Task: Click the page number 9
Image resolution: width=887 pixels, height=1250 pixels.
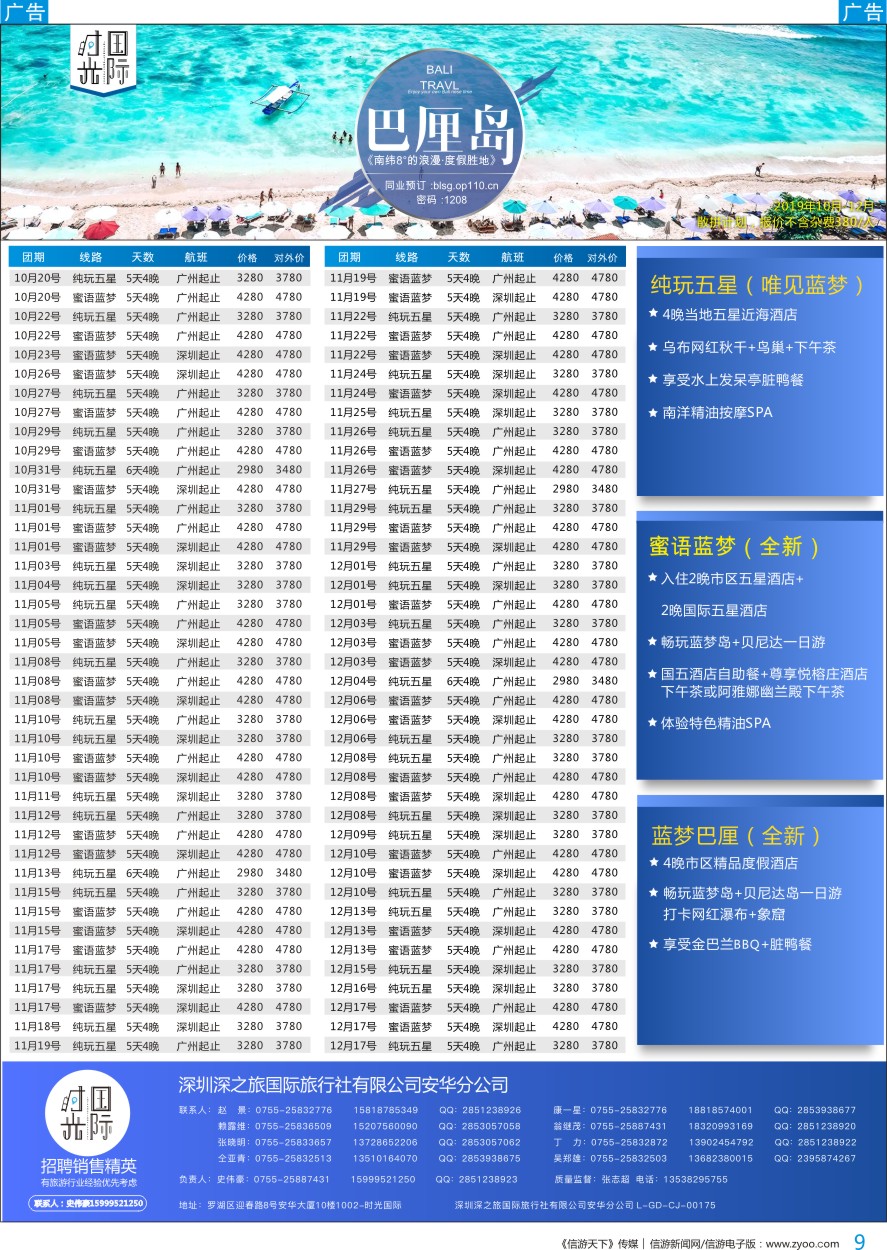Action: point(859,1242)
